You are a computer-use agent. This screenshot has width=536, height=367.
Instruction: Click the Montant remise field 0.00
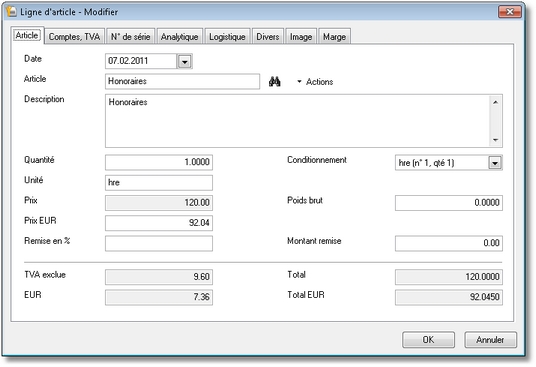coord(448,243)
